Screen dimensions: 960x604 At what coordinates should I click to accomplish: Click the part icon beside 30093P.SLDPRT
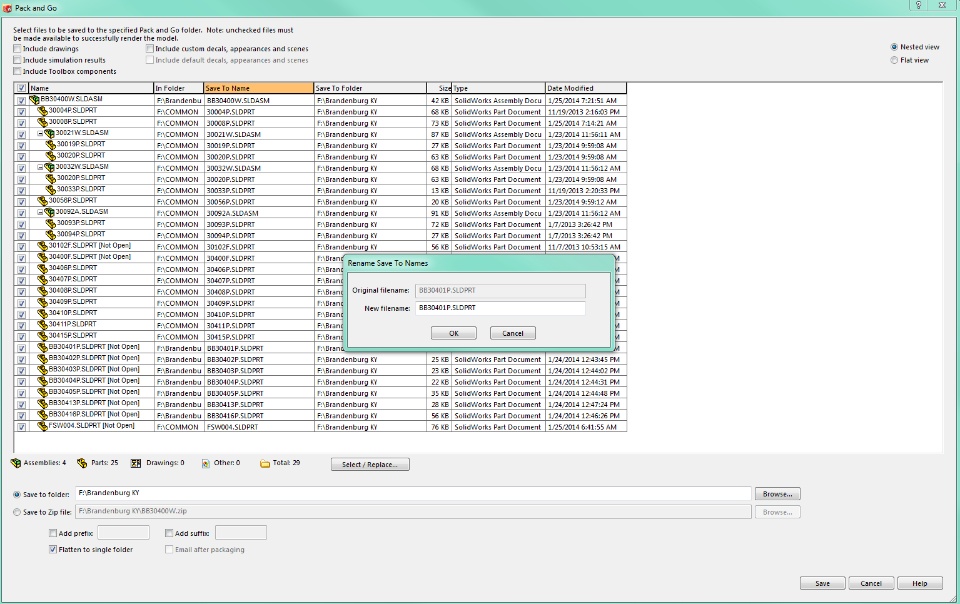pos(51,223)
